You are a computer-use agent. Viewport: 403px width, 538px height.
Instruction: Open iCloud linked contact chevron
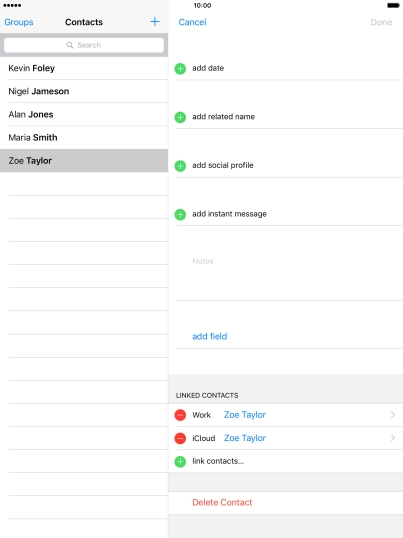tap(393, 438)
